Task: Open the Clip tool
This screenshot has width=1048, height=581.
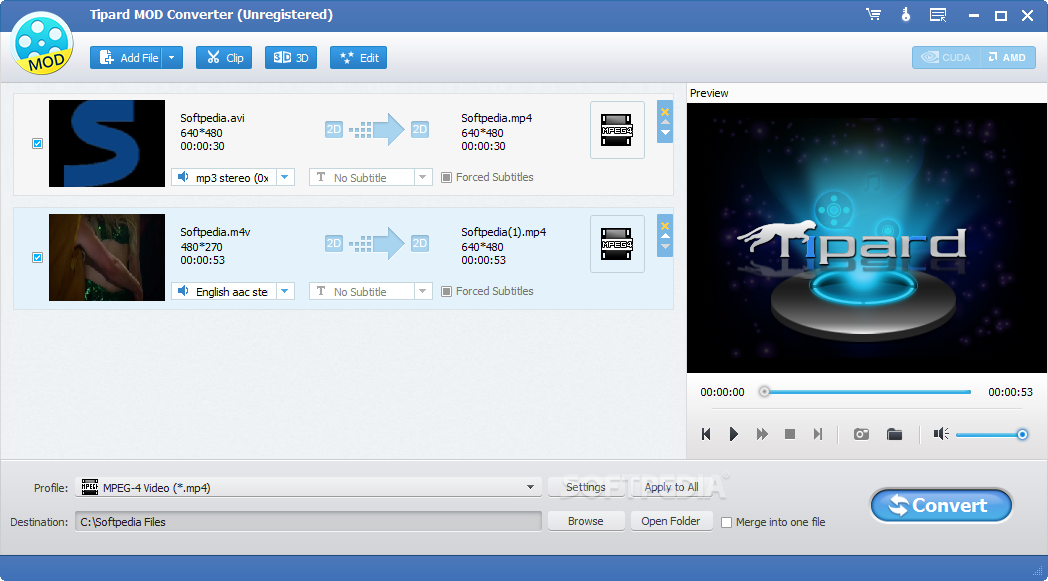Action: [224, 57]
